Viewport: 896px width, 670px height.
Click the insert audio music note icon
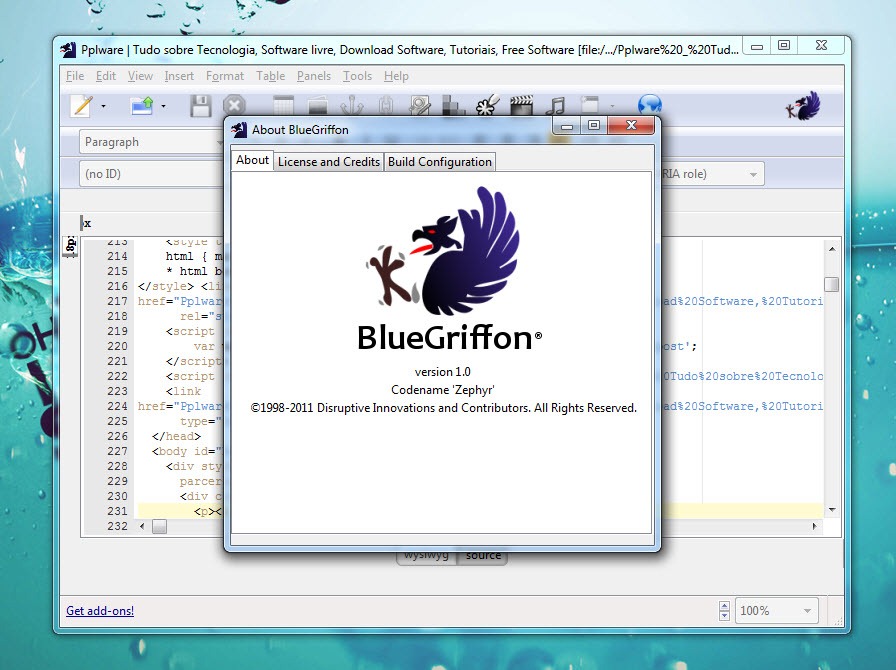tap(555, 106)
